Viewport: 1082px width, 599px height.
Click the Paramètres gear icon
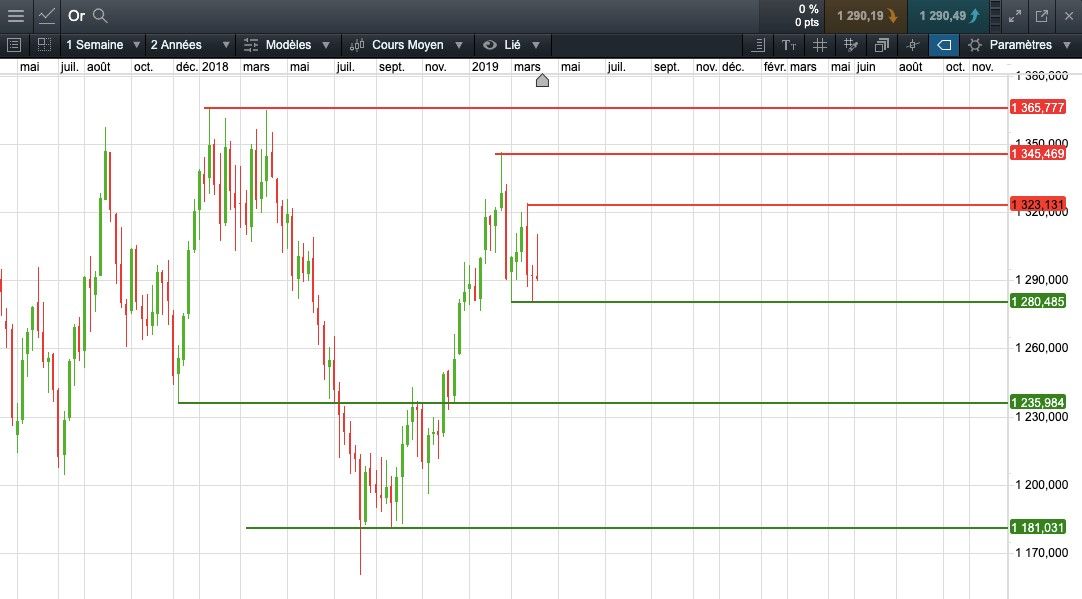pos(975,45)
